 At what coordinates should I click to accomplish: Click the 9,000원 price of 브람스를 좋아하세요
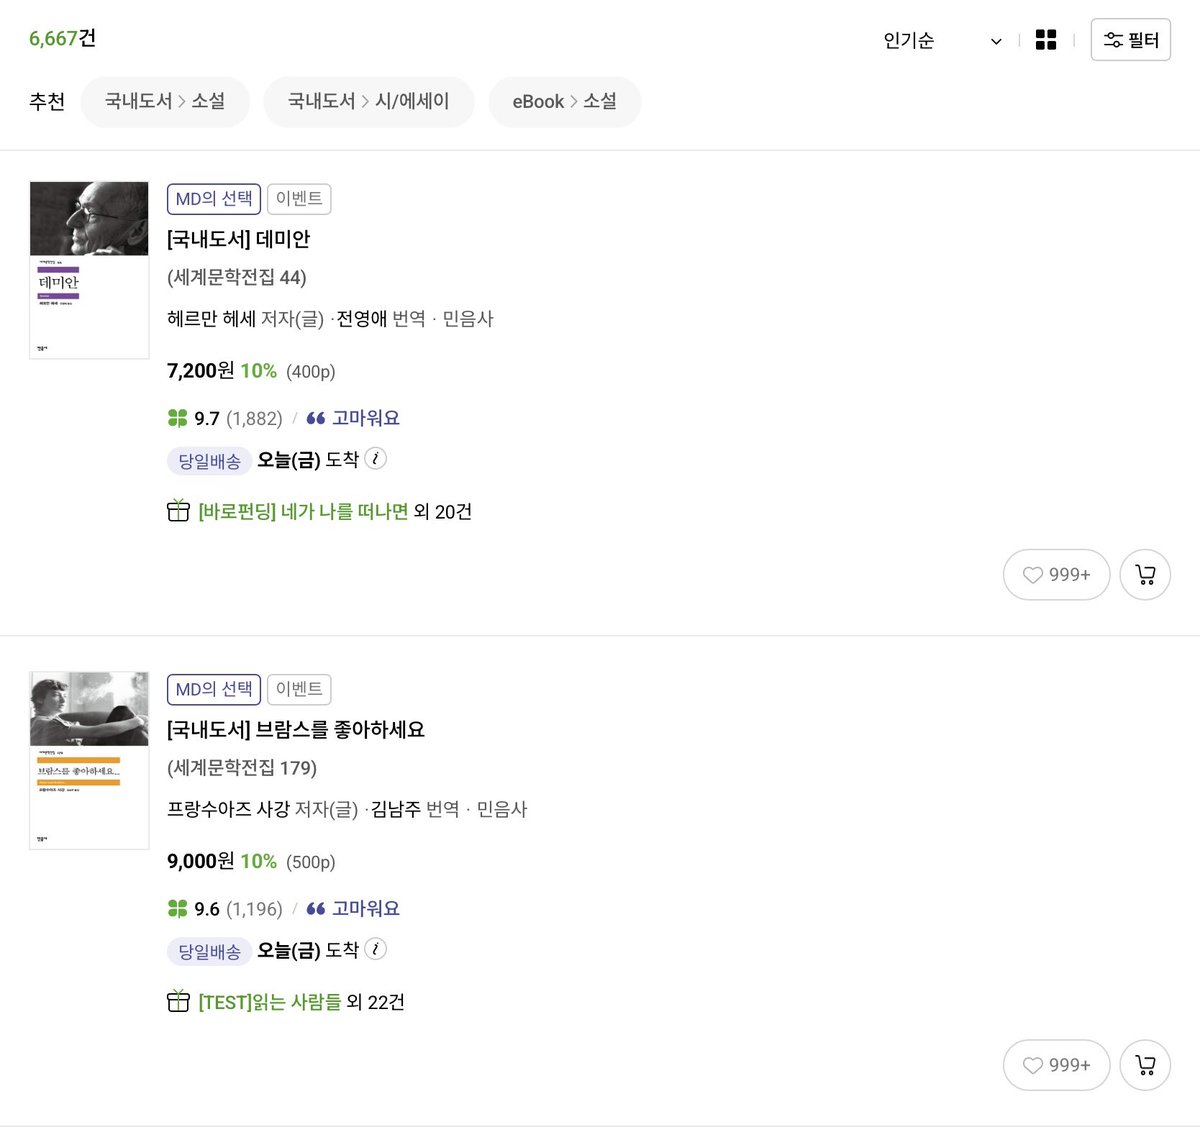(201, 861)
